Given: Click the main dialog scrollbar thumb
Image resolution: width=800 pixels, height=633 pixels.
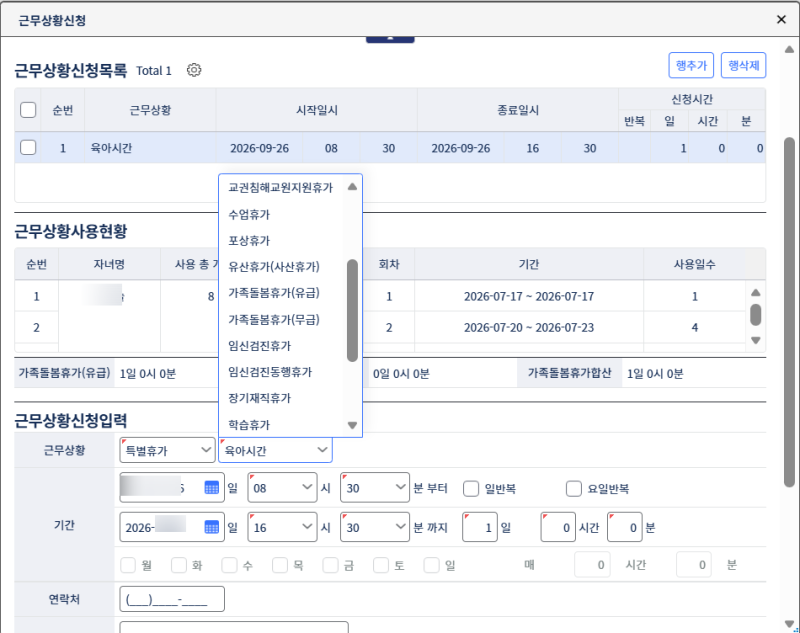Looking at the screenshot, I should tap(789, 312).
